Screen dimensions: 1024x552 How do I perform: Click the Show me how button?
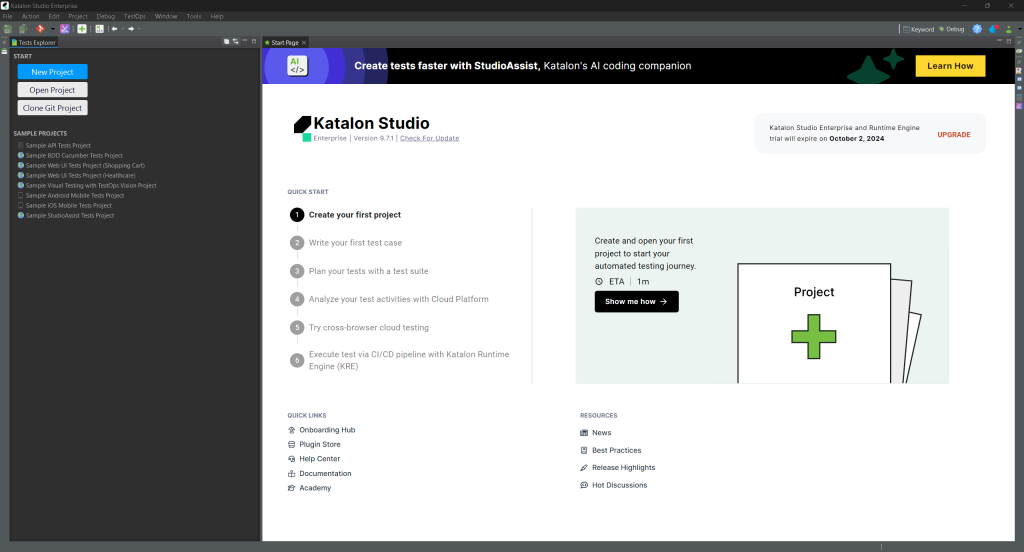coord(636,302)
